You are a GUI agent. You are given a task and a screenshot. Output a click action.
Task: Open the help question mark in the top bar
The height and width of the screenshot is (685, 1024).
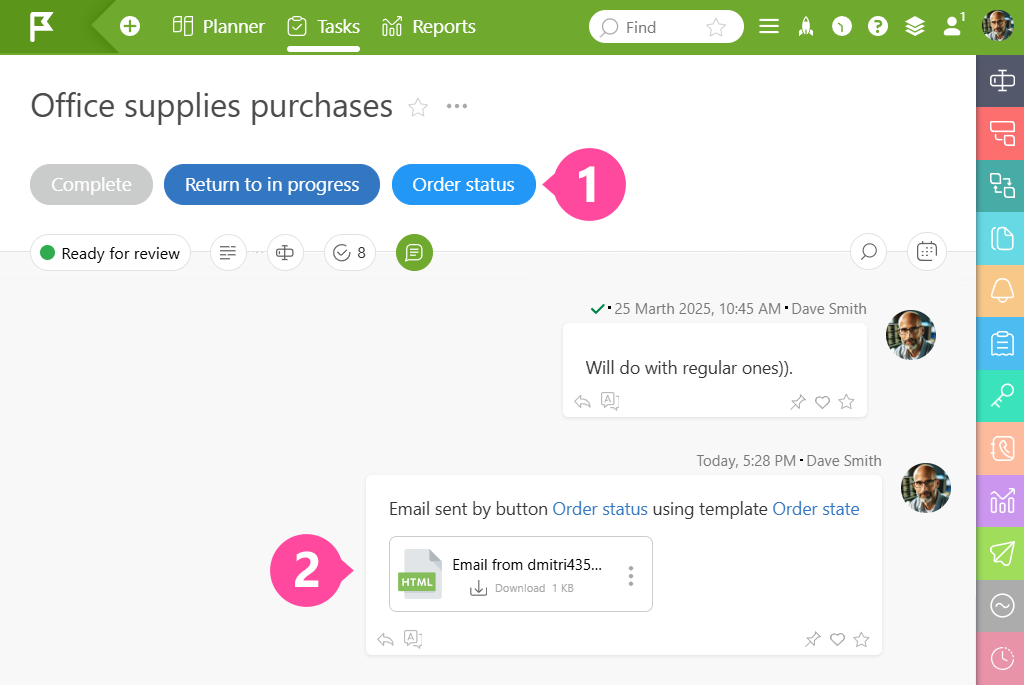point(878,26)
